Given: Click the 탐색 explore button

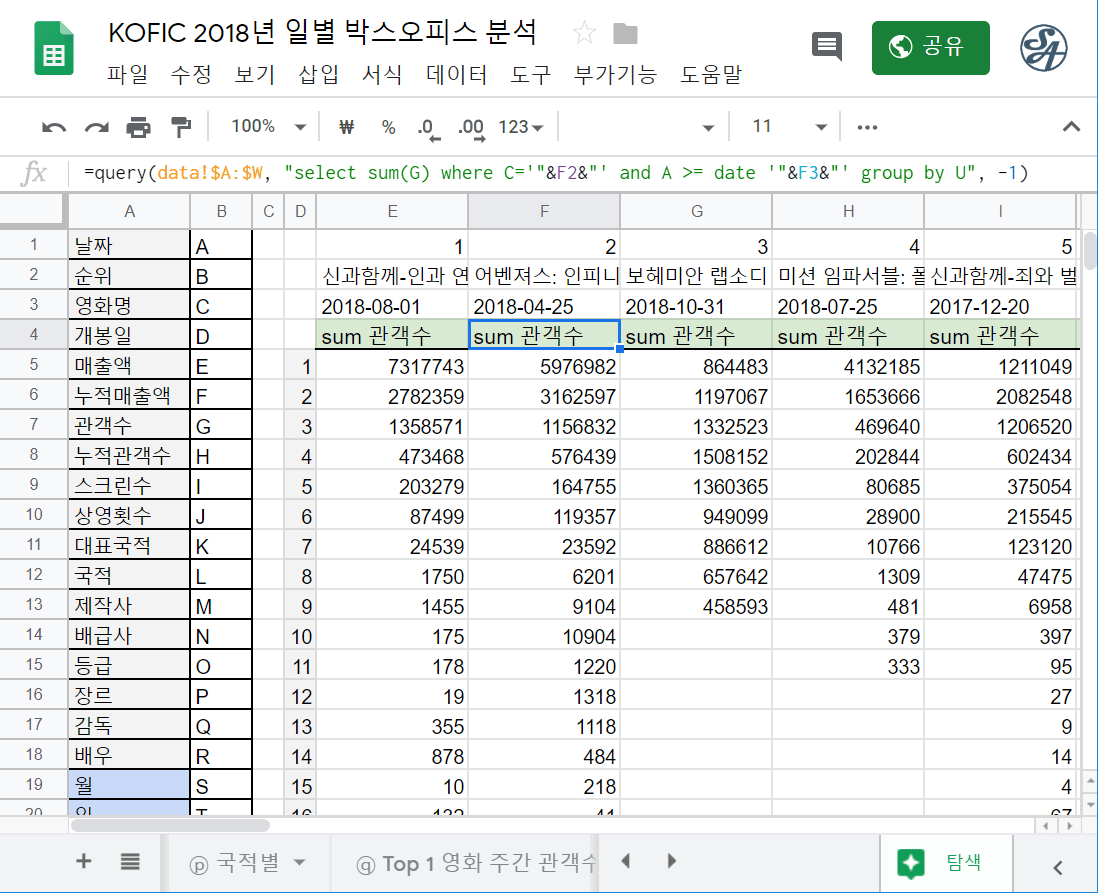Looking at the screenshot, I should tap(945, 863).
